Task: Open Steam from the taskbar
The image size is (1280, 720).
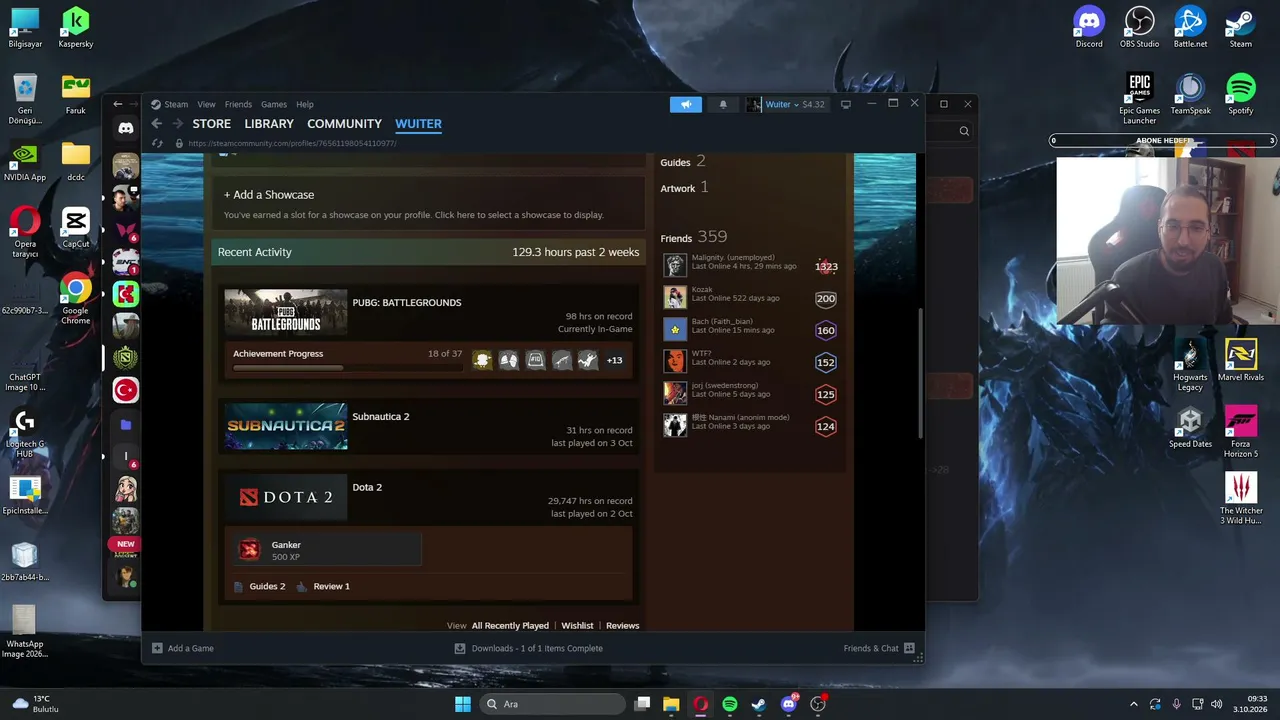Action: (x=759, y=704)
